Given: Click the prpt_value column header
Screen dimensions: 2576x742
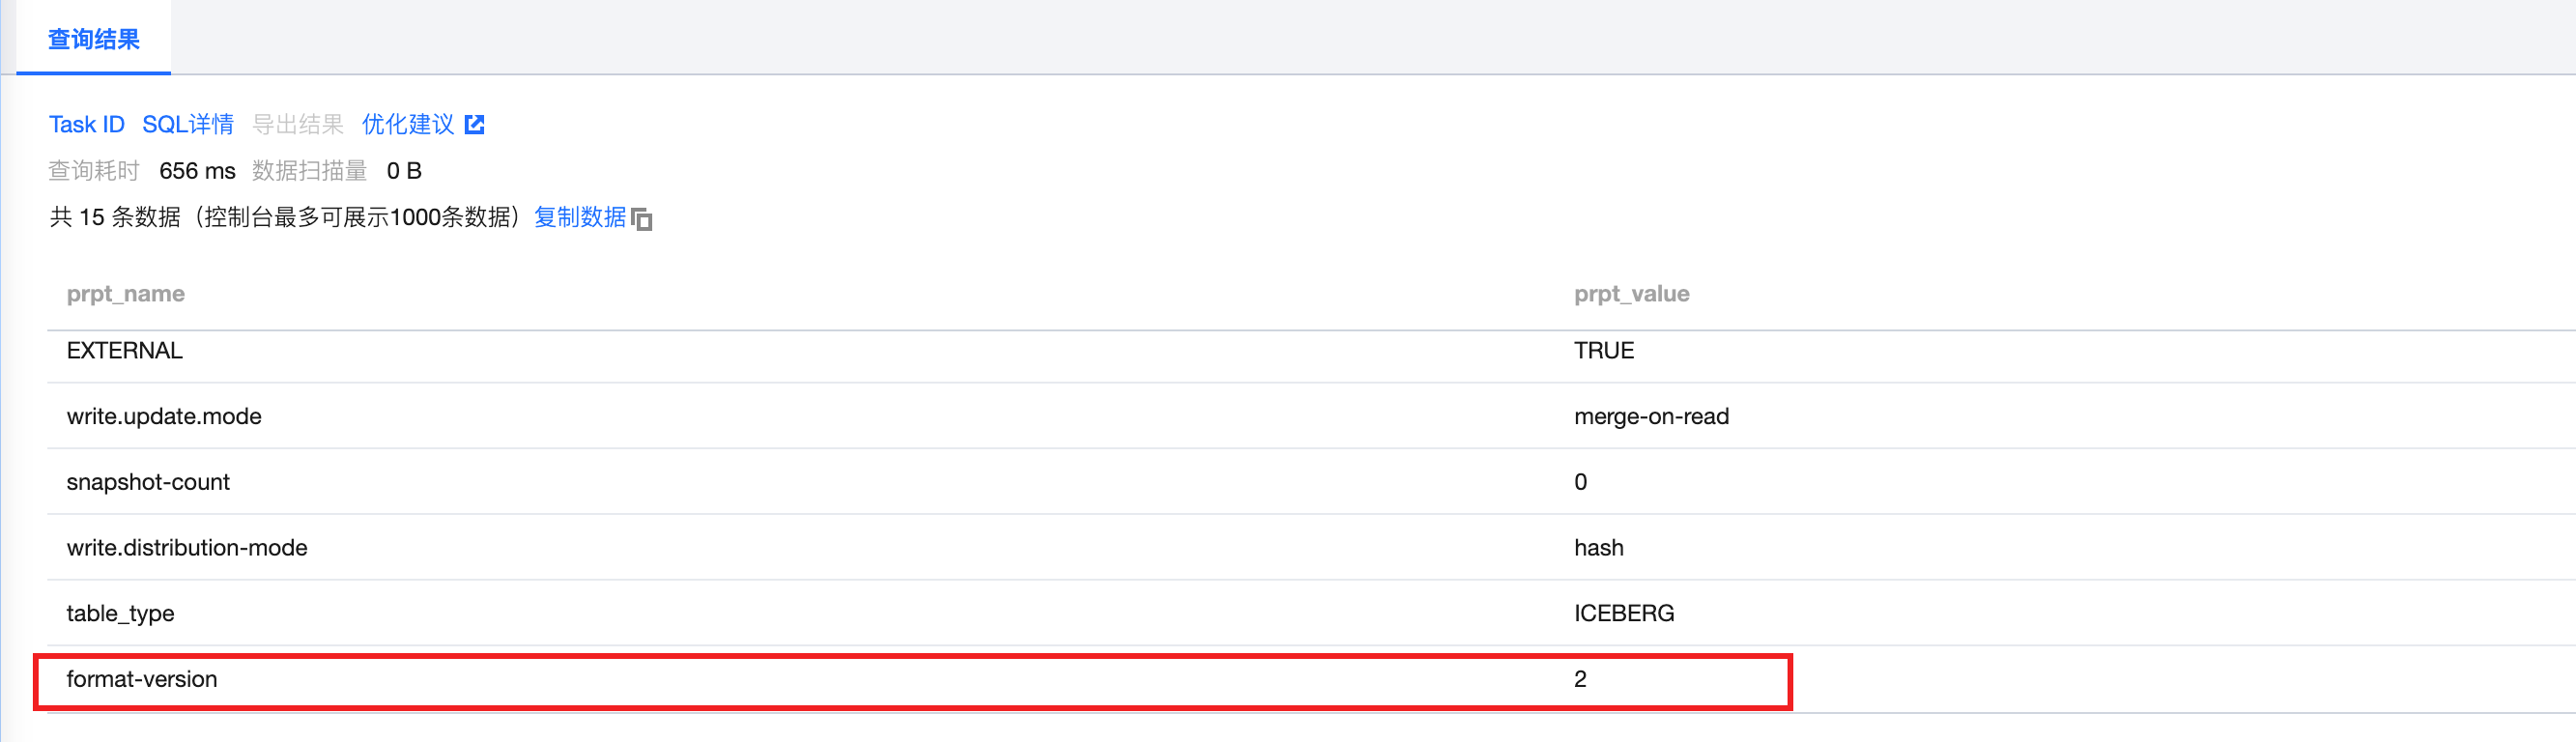Looking at the screenshot, I should [1631, 294].
